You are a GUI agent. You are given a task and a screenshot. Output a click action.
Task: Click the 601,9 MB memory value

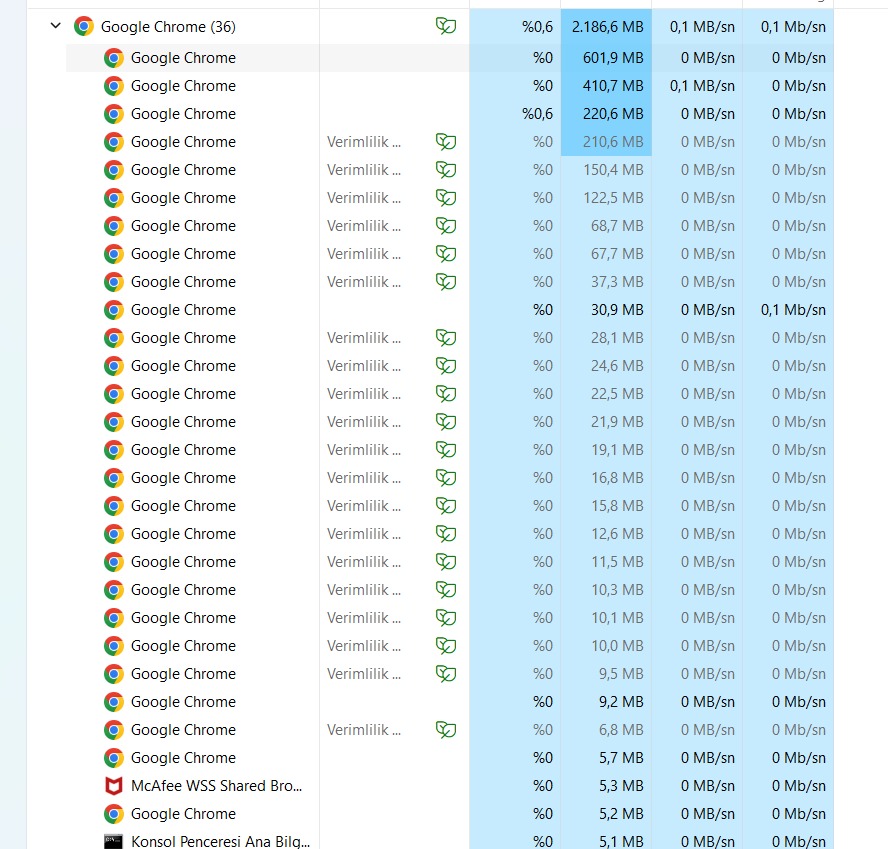[x=613, y=58]
